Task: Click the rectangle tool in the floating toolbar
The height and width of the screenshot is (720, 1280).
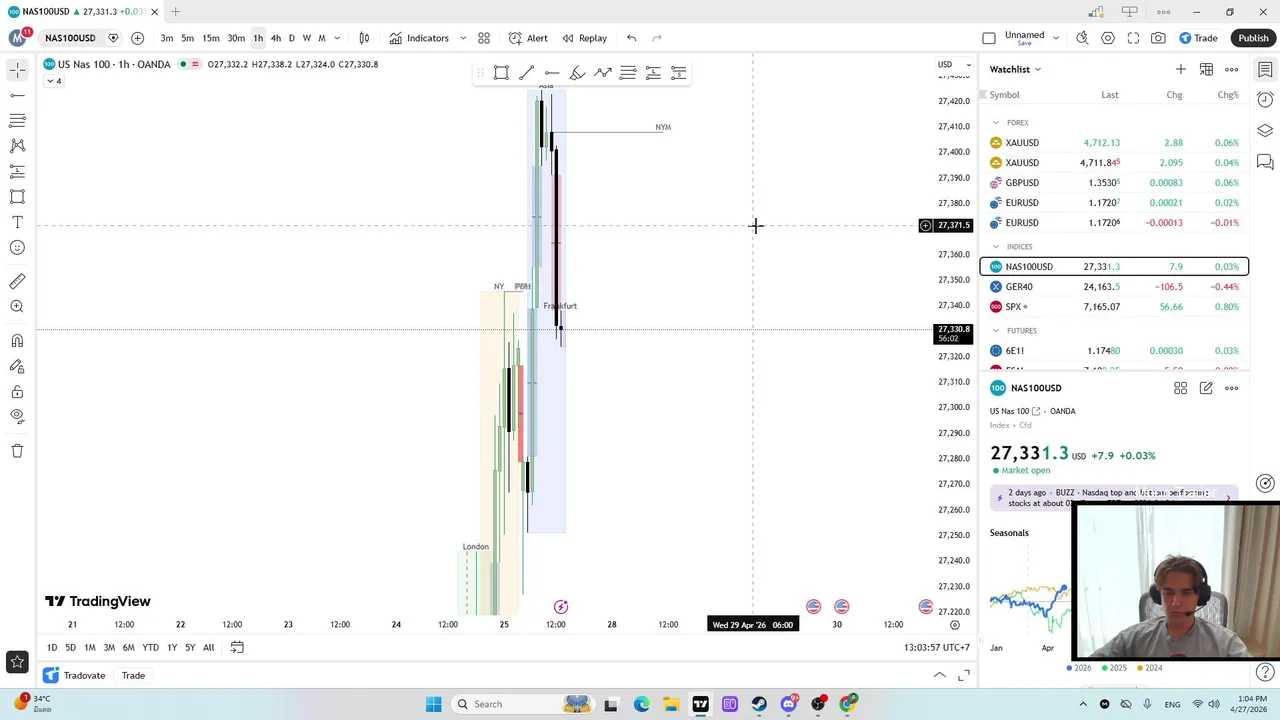Action: pos(501,73)
